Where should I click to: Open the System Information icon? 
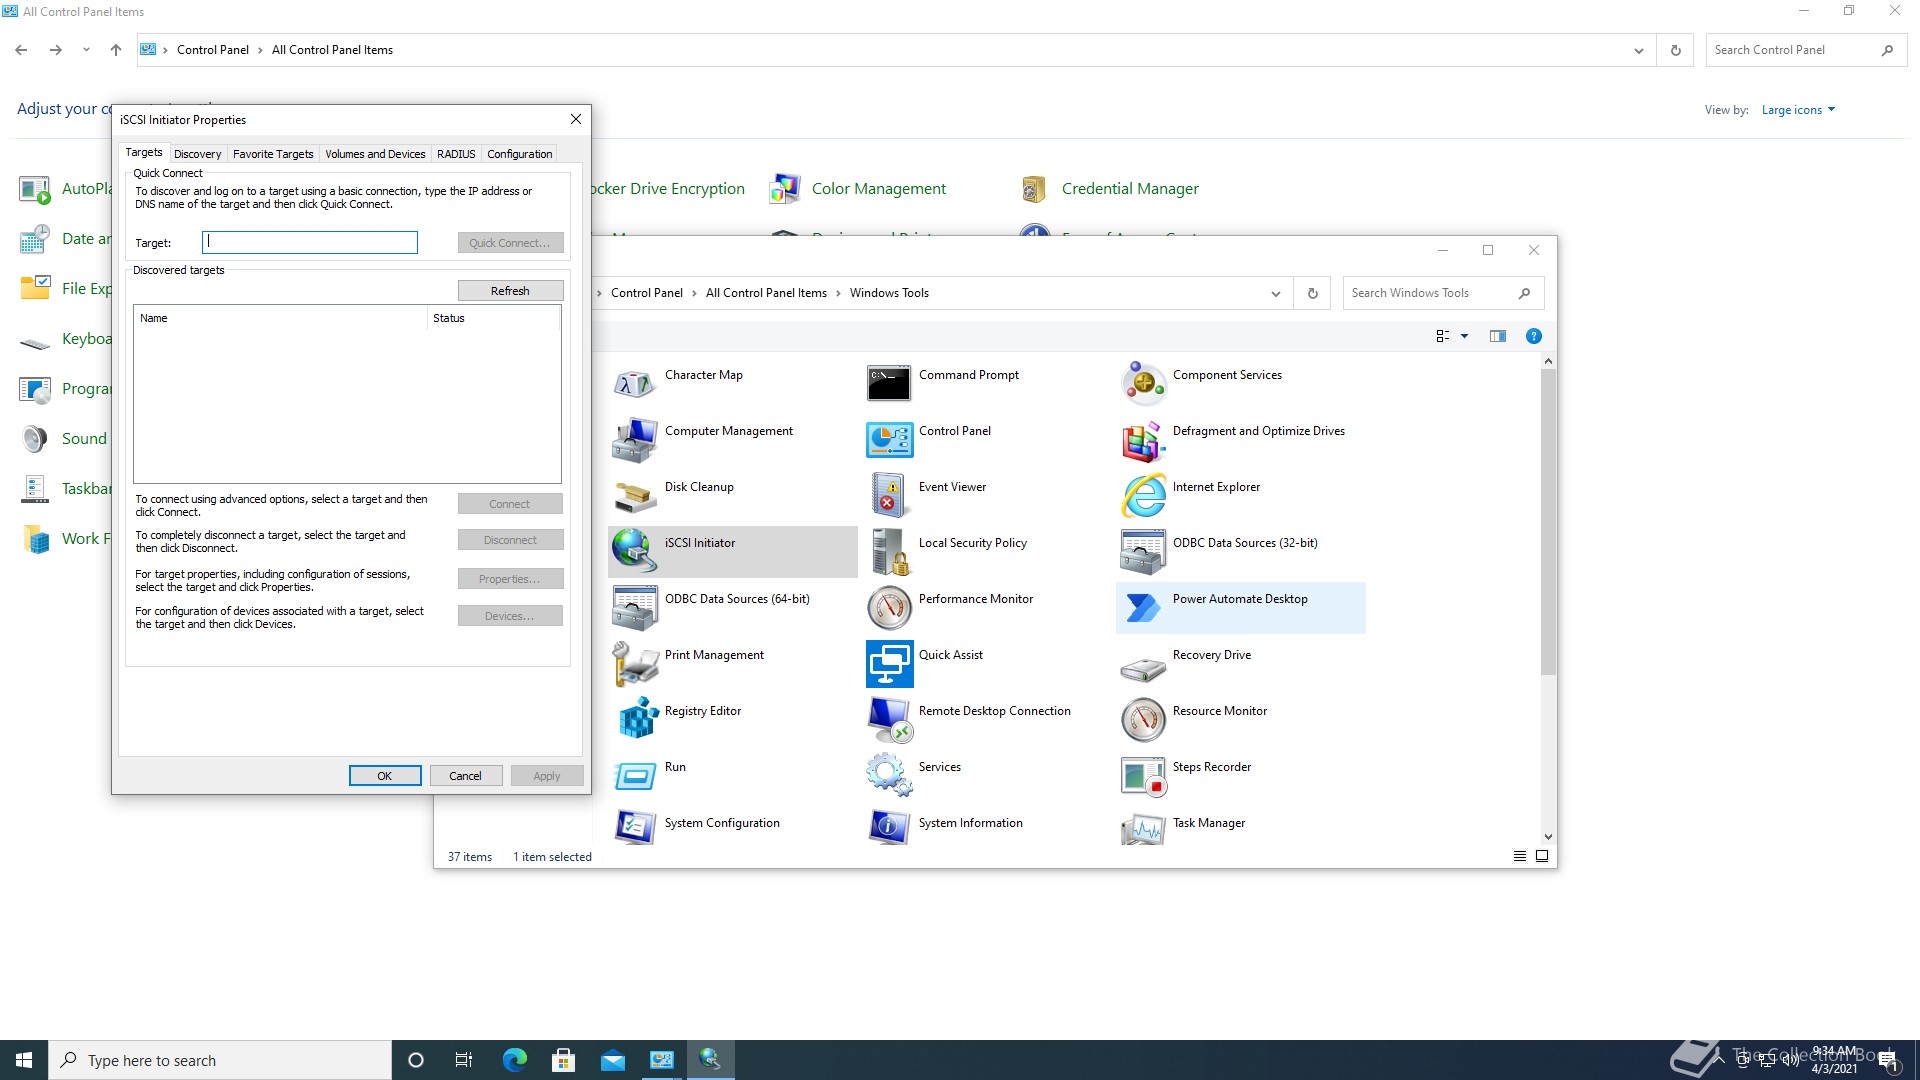tap(888, 827)
